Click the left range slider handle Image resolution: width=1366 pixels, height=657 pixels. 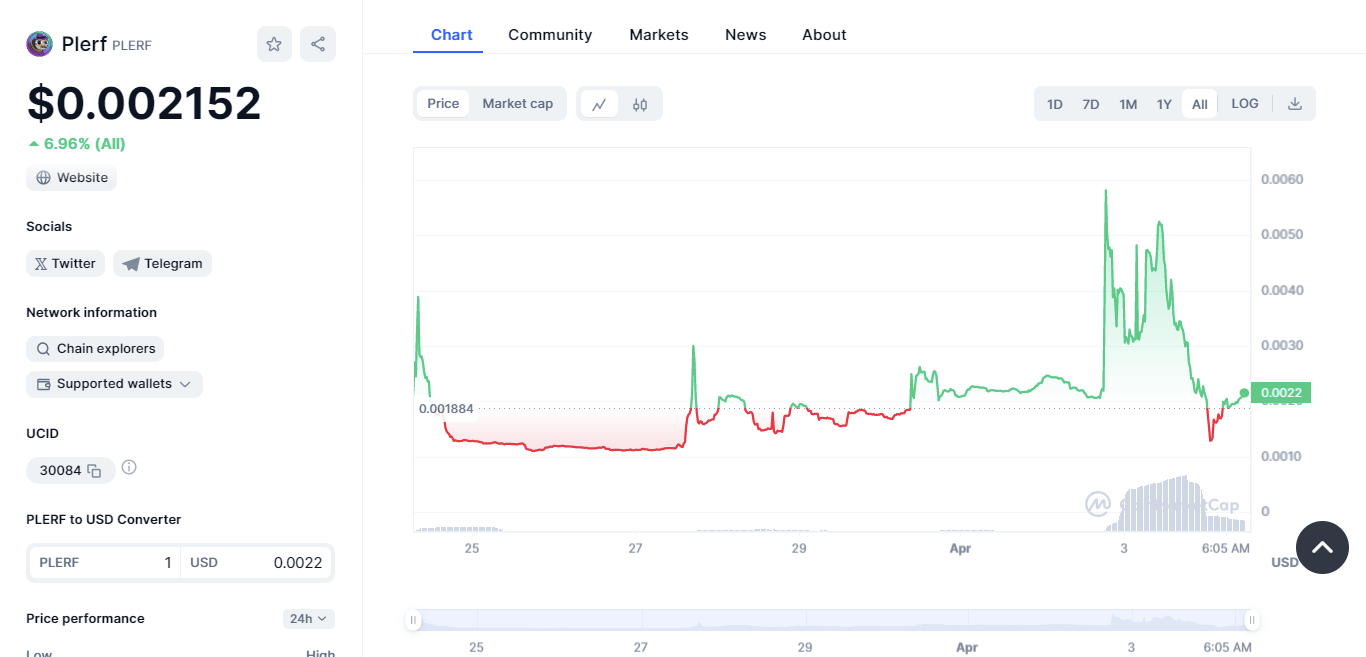pyautogui.click(x=413, y=621)
